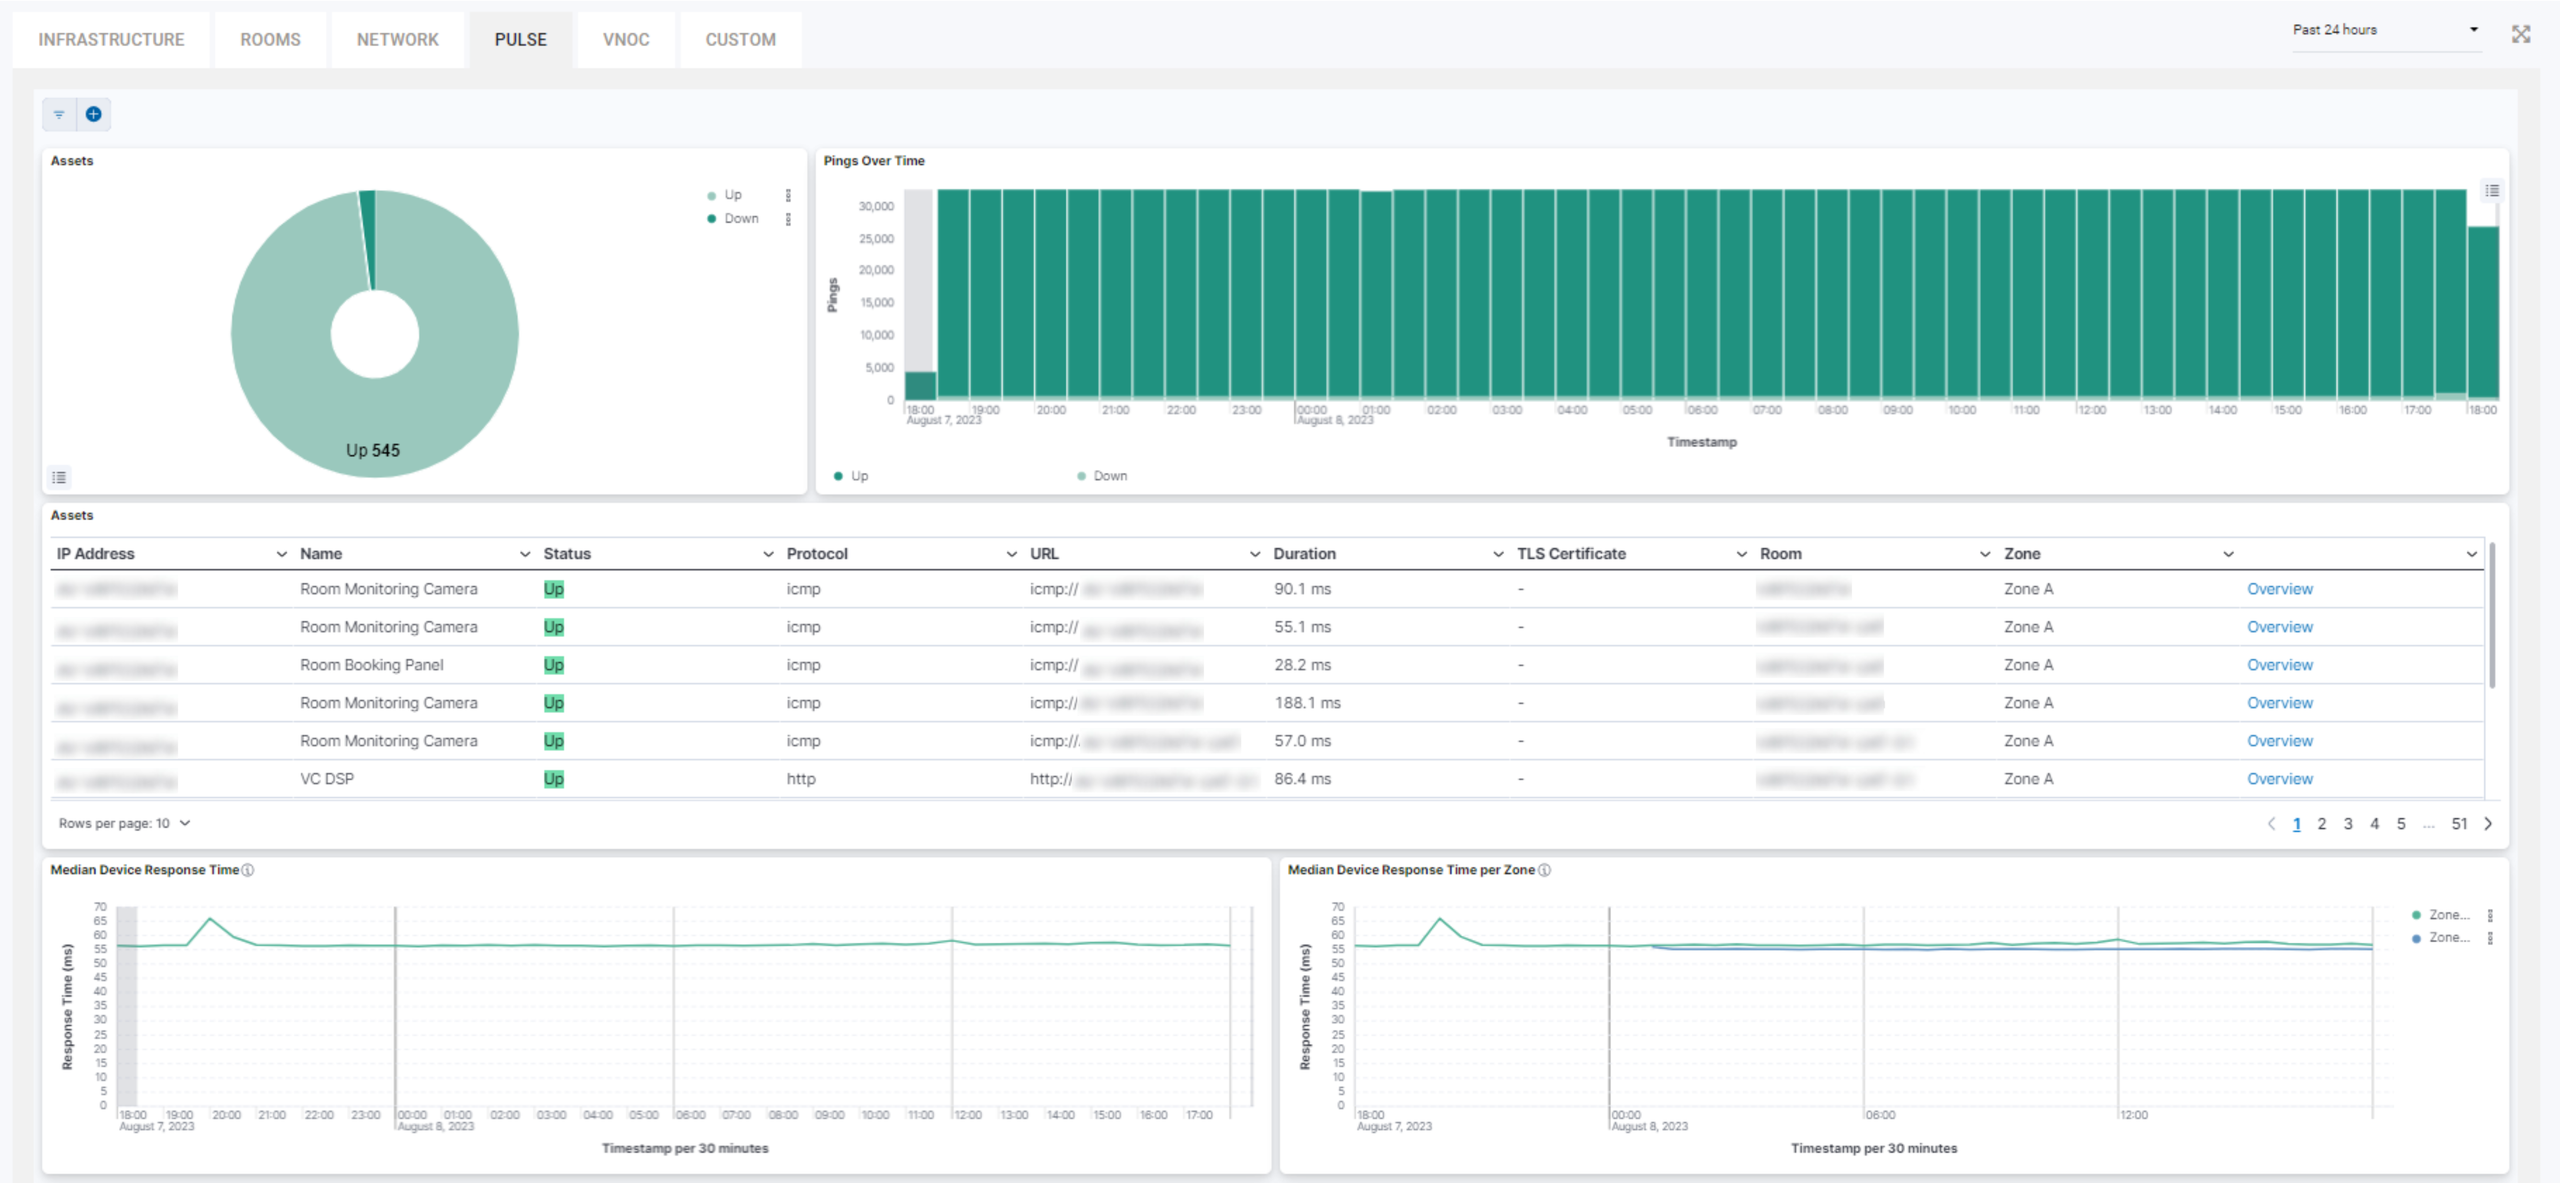Open Rows per page dropdown
The width and height of the screenshot is (2560, 1183).
tap(124, 824)
